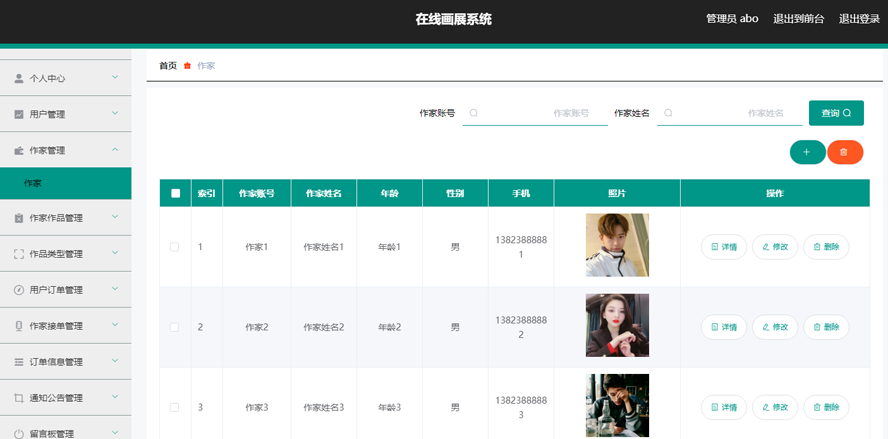Click the 查询 search button
This screenshot has width=888, height=439.
[x=835, y=113]
